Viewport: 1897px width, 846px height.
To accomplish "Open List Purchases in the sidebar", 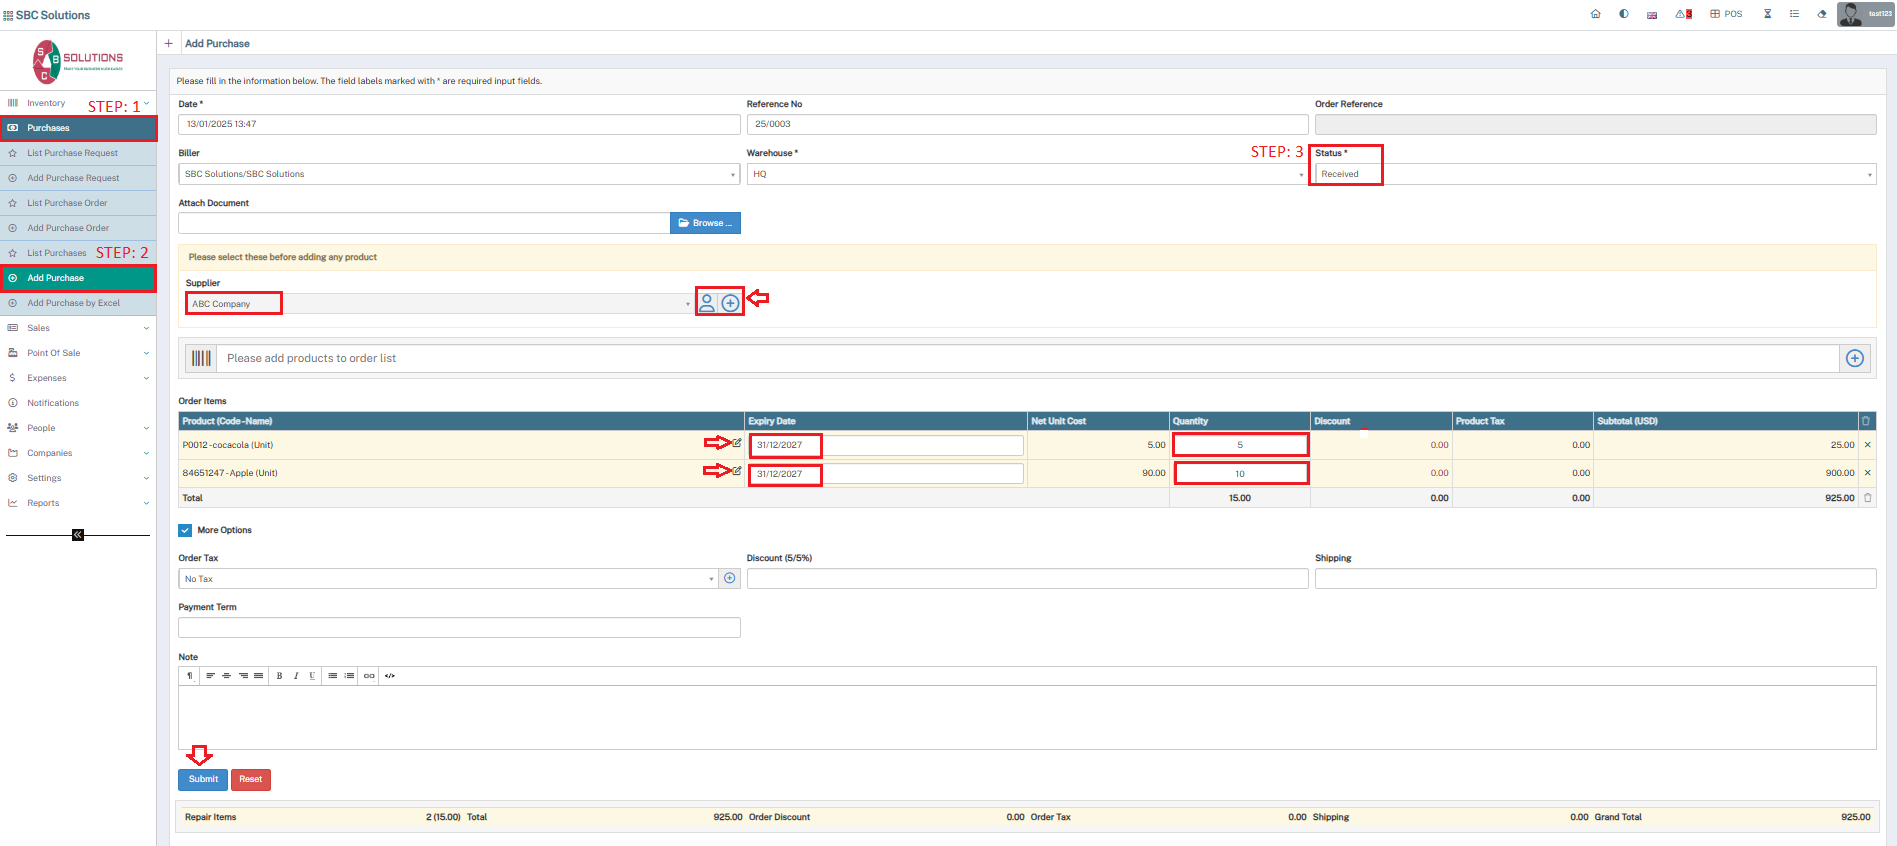I will coord(57,253).
